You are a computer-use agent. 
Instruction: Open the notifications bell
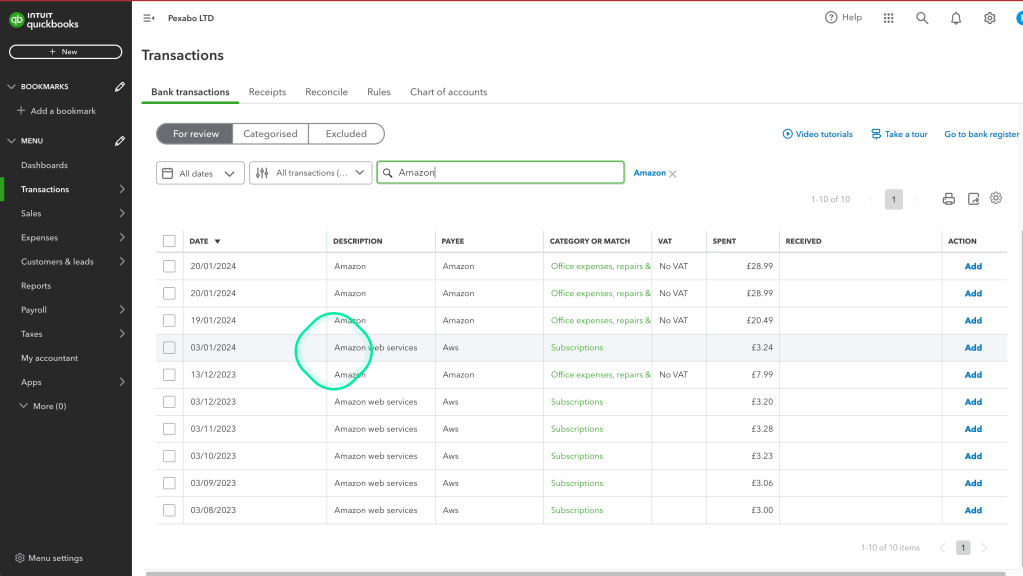click(x=956, y=18)
